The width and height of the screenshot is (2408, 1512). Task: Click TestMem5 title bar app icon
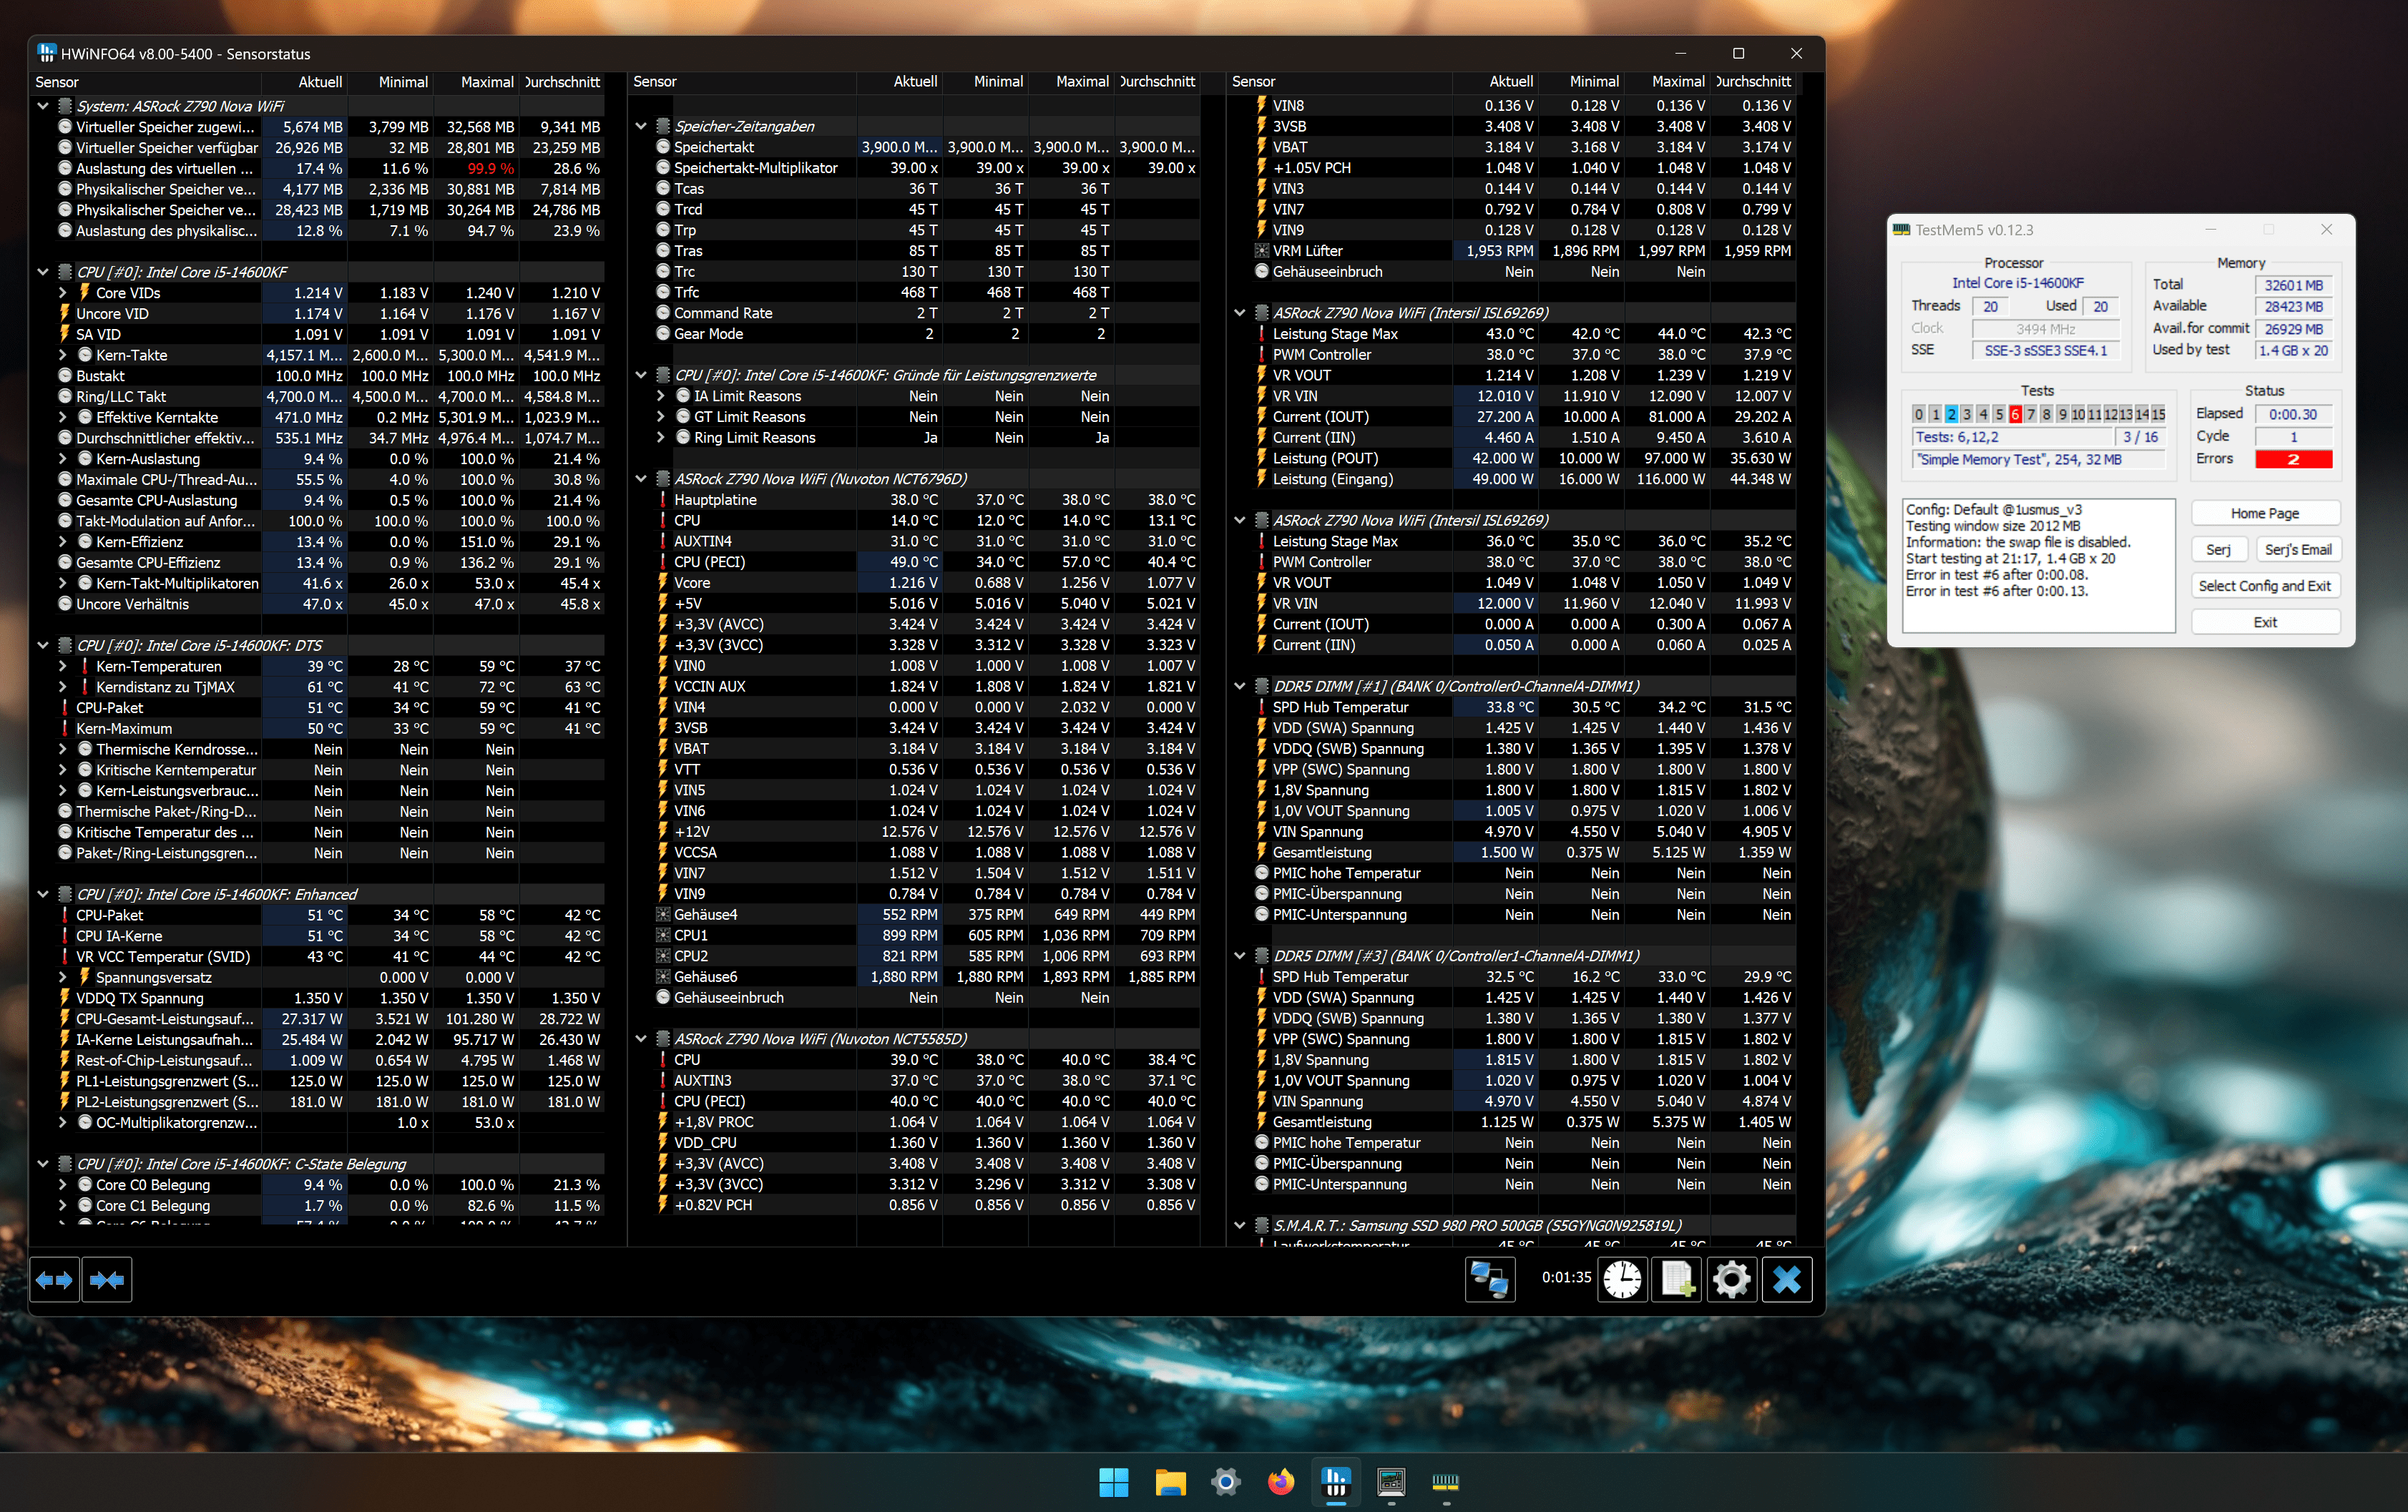click(x=1901, y=230)
